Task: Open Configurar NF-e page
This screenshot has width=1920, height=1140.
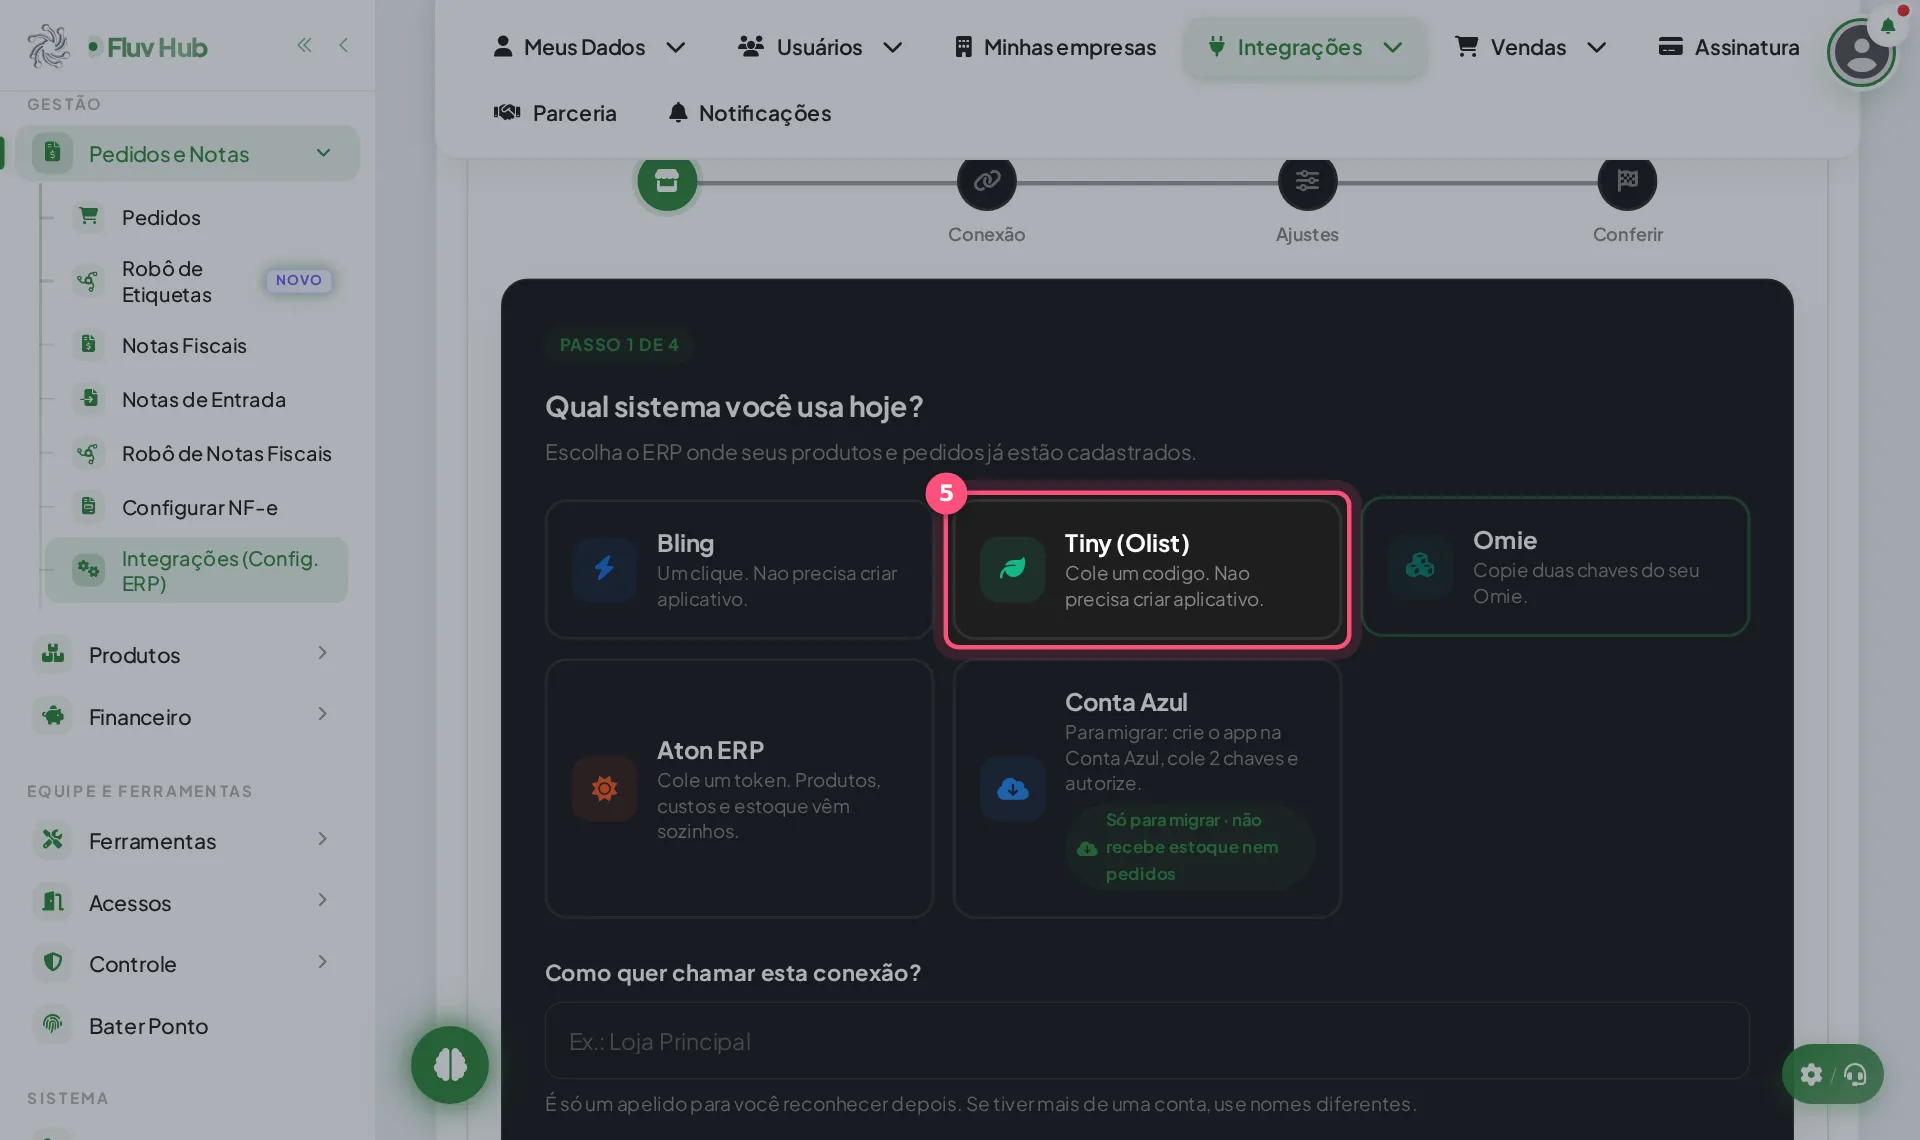Action: click(196, 507)
